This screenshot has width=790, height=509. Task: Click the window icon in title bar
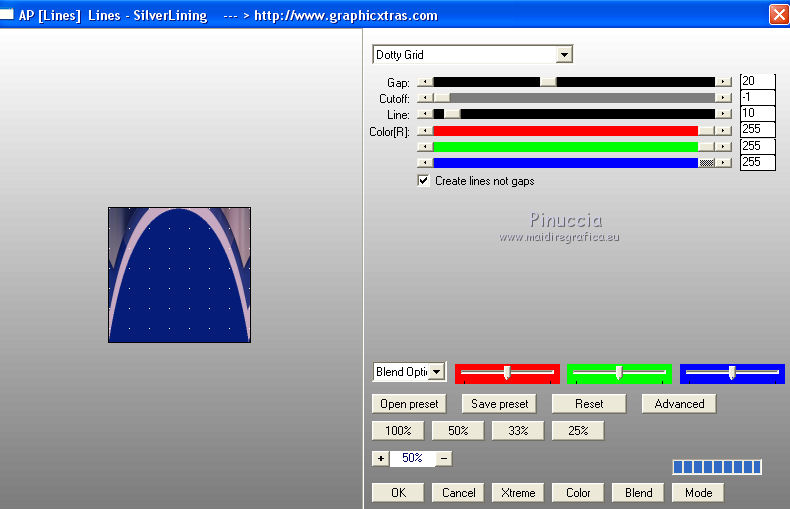(7, 14)
